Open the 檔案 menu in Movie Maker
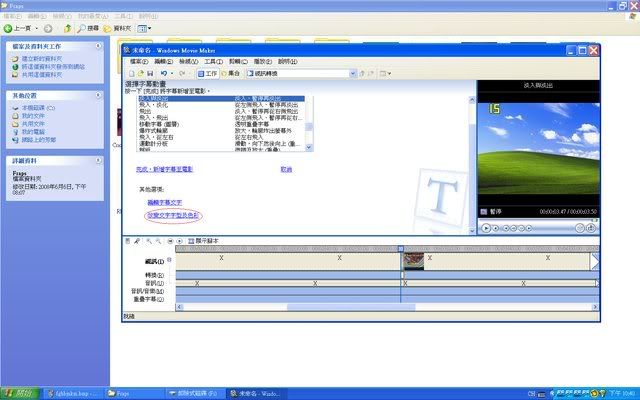Image resolution: width=640 pixels, height=400 pixels. (137, 61)
